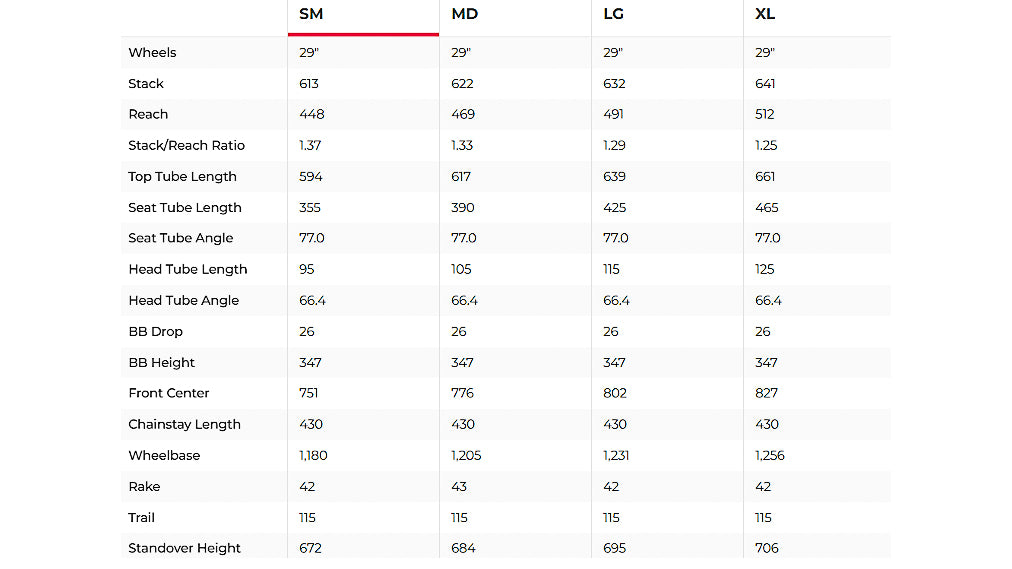This screenshot has height=569, width=1012.
Task: Select the MD rake value 43
Action: pyautogui.click(x=459, y=487)
